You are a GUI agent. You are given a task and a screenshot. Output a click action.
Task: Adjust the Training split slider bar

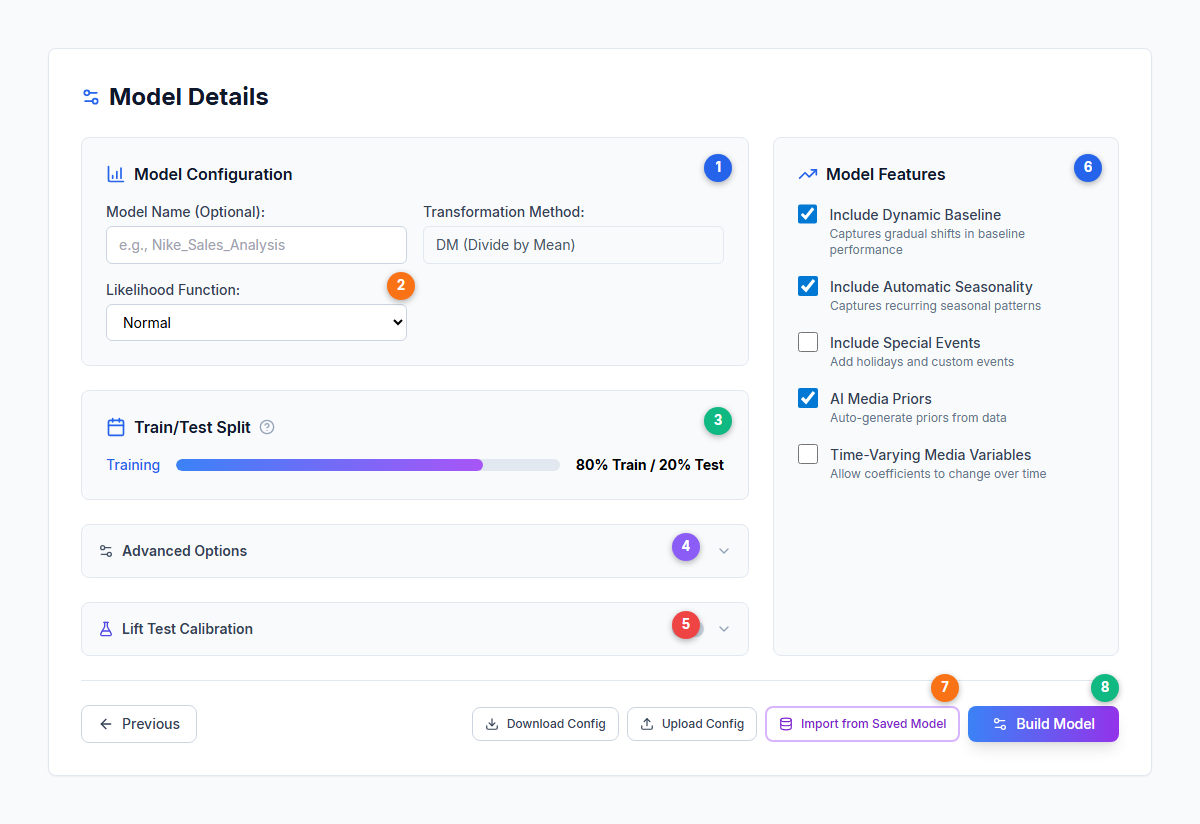[x=368, y=465]
